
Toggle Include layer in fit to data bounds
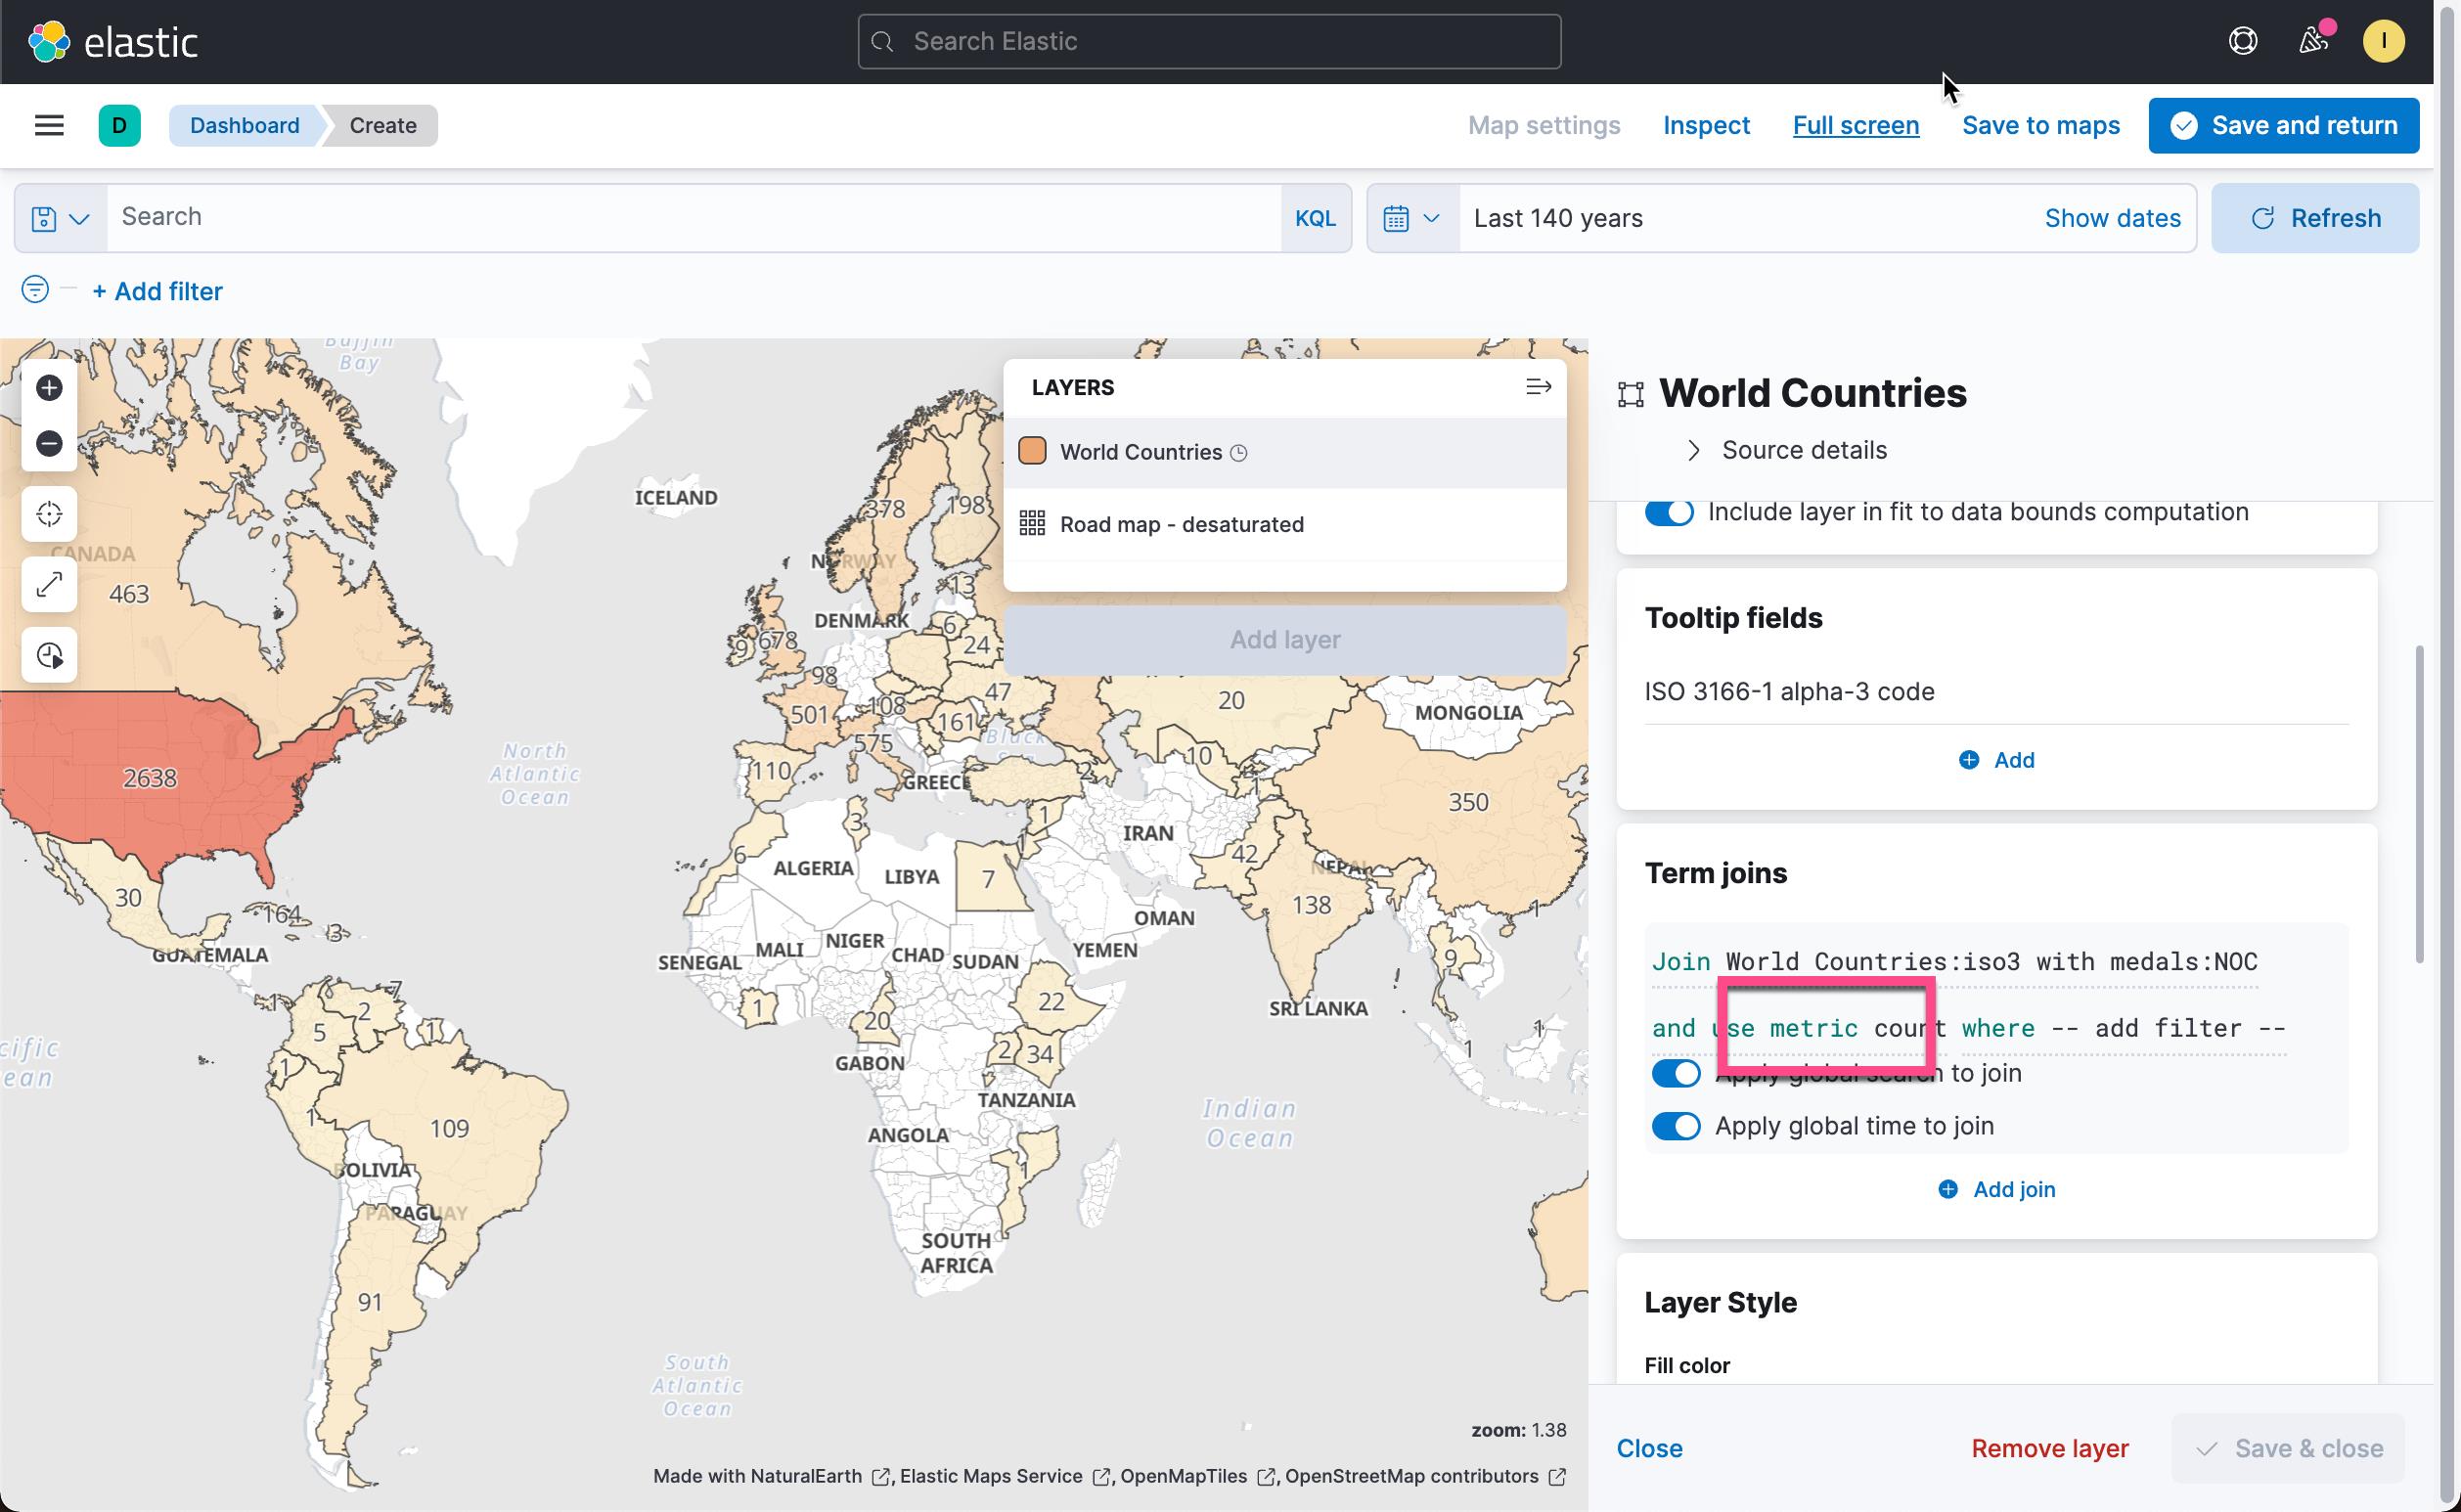pos(1669,512)
